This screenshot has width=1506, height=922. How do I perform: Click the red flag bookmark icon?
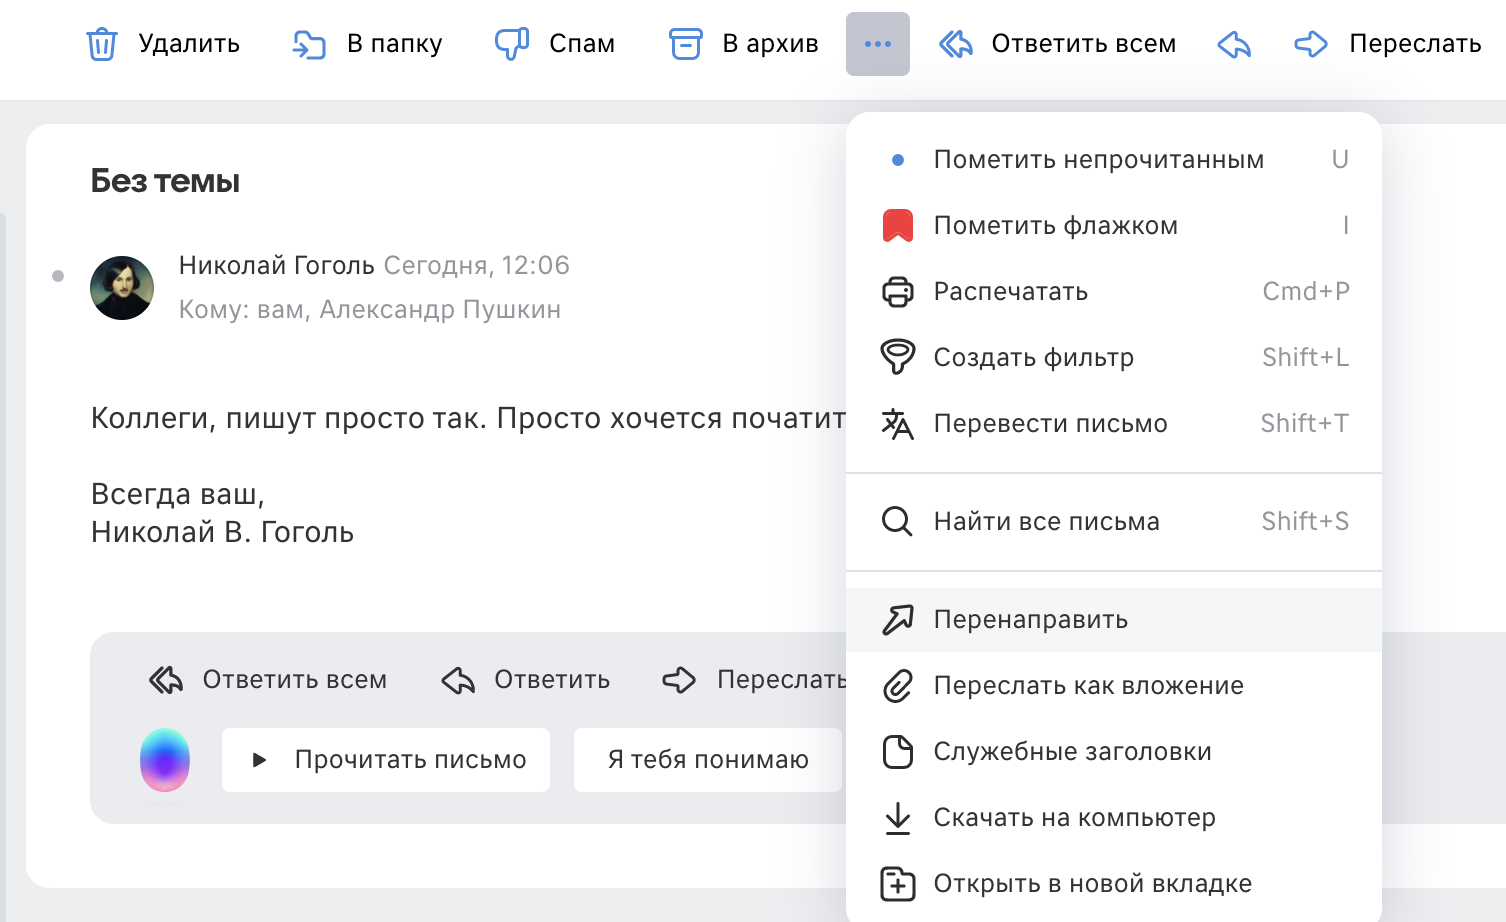[x=898, y=226]
